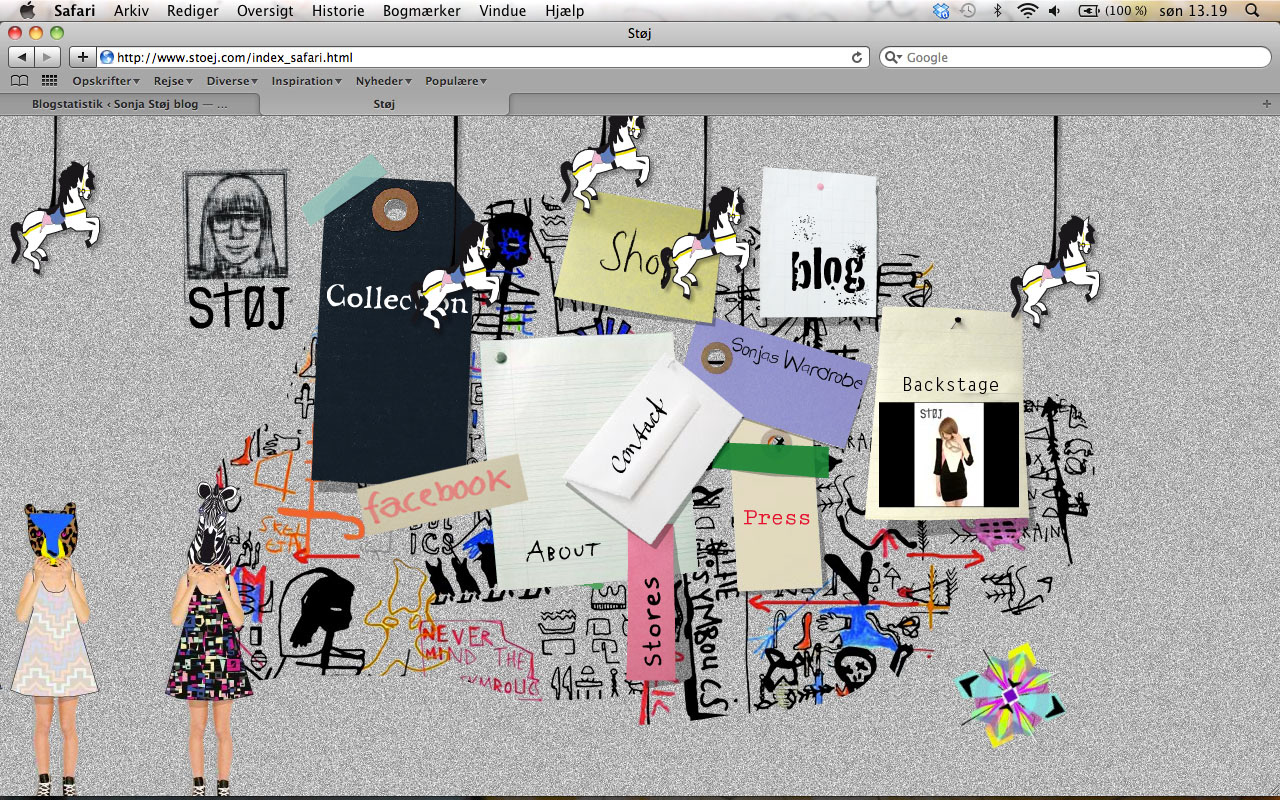Click the Safari back arrow button

[22, 57]
